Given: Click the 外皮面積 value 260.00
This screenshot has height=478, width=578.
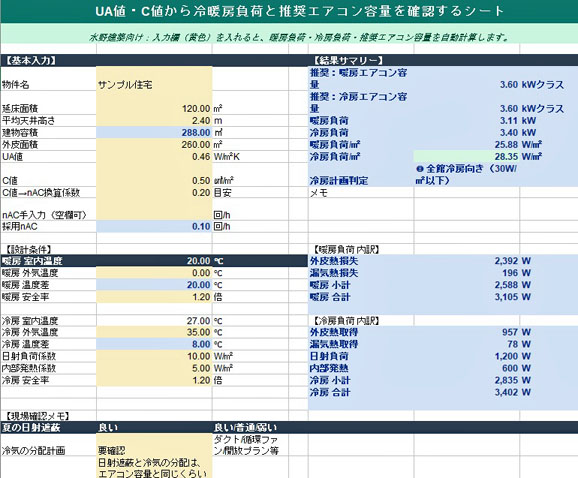Looking at the screenshot, I should point(154,144).
